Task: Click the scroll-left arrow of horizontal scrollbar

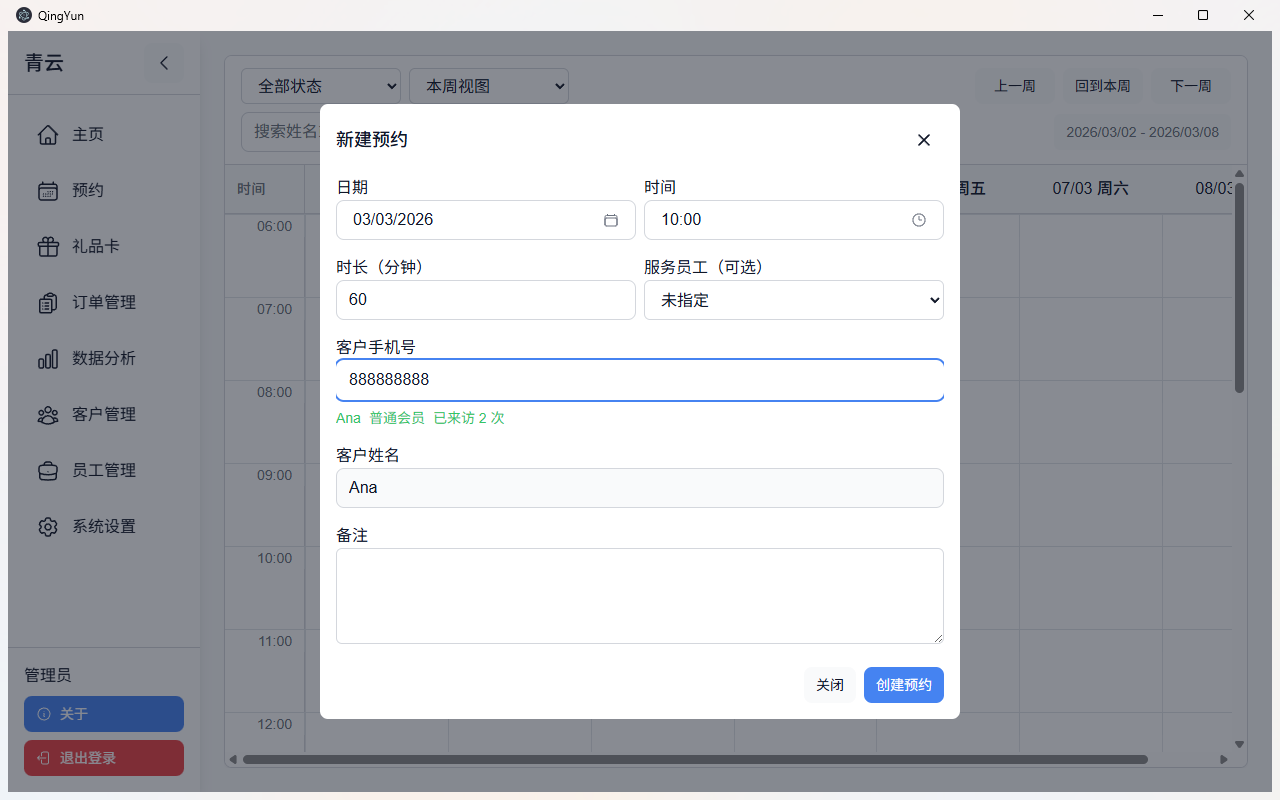Action: (x=233, y=759)
